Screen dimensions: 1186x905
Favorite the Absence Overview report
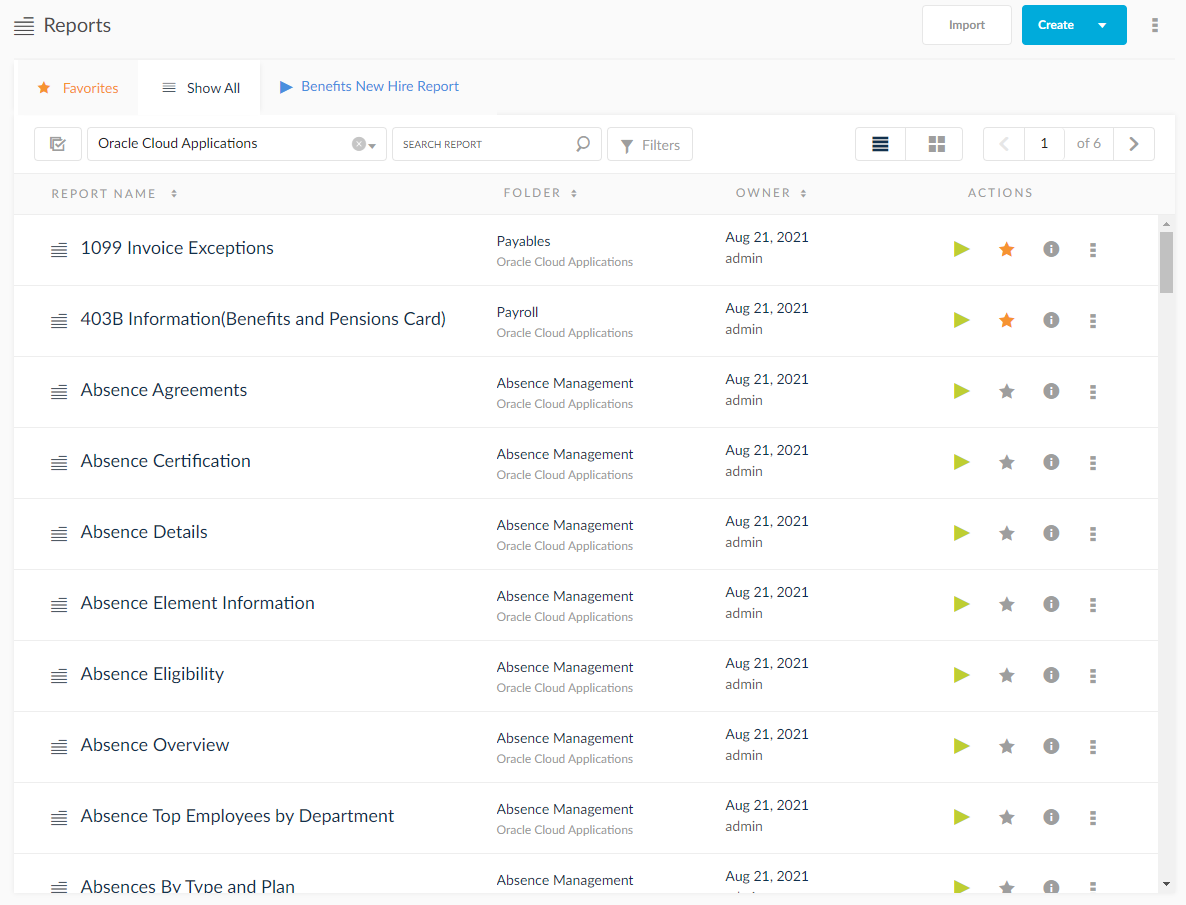point(1006,745)
